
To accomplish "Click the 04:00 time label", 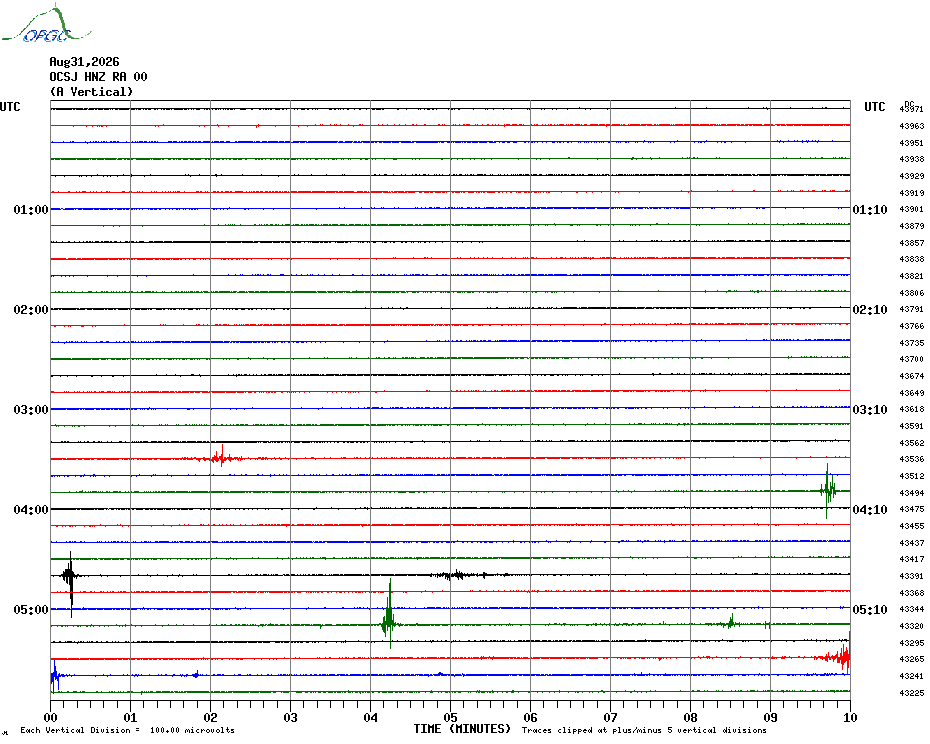I will [x=31, y=510].
